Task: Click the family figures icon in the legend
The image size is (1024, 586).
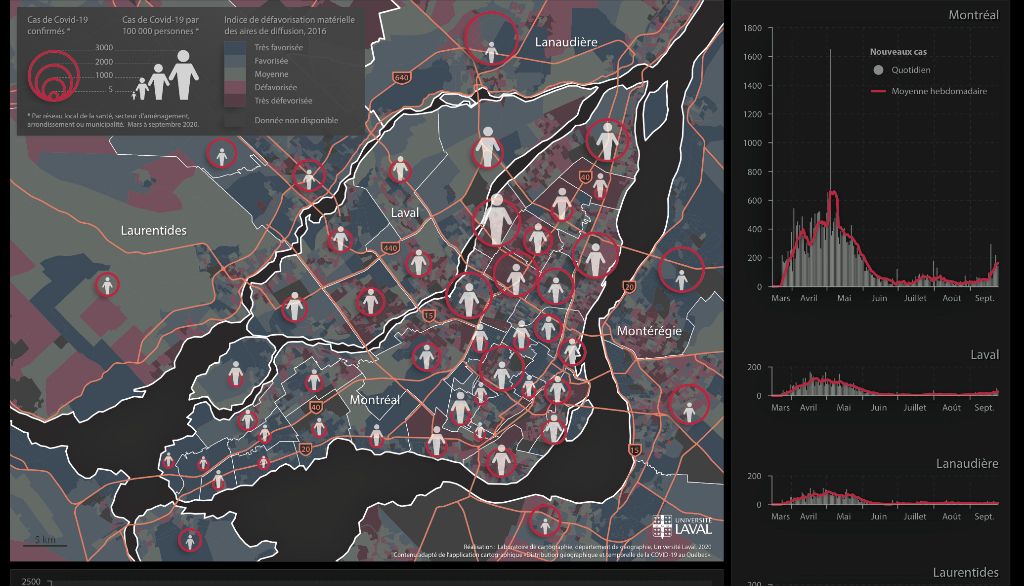Action: click(163, 76)
